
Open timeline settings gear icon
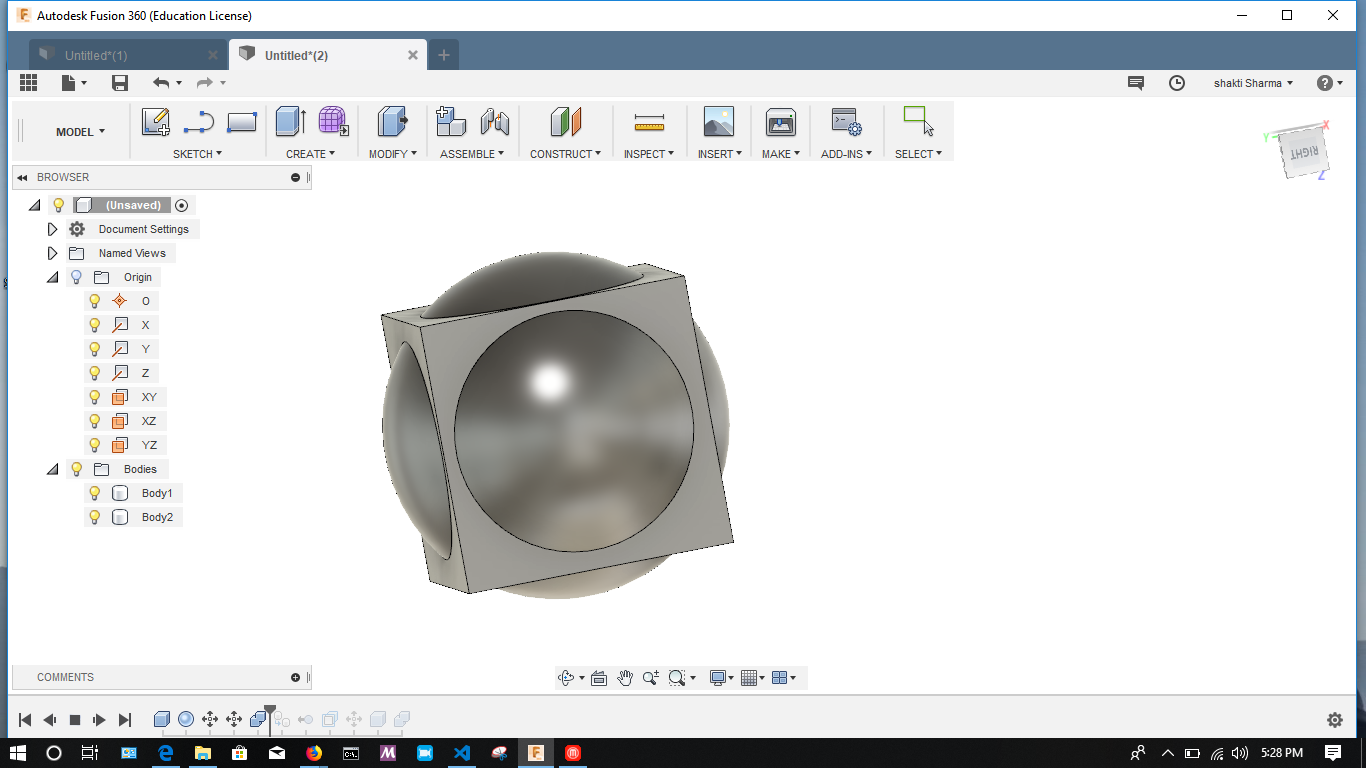pos(1334,720)
